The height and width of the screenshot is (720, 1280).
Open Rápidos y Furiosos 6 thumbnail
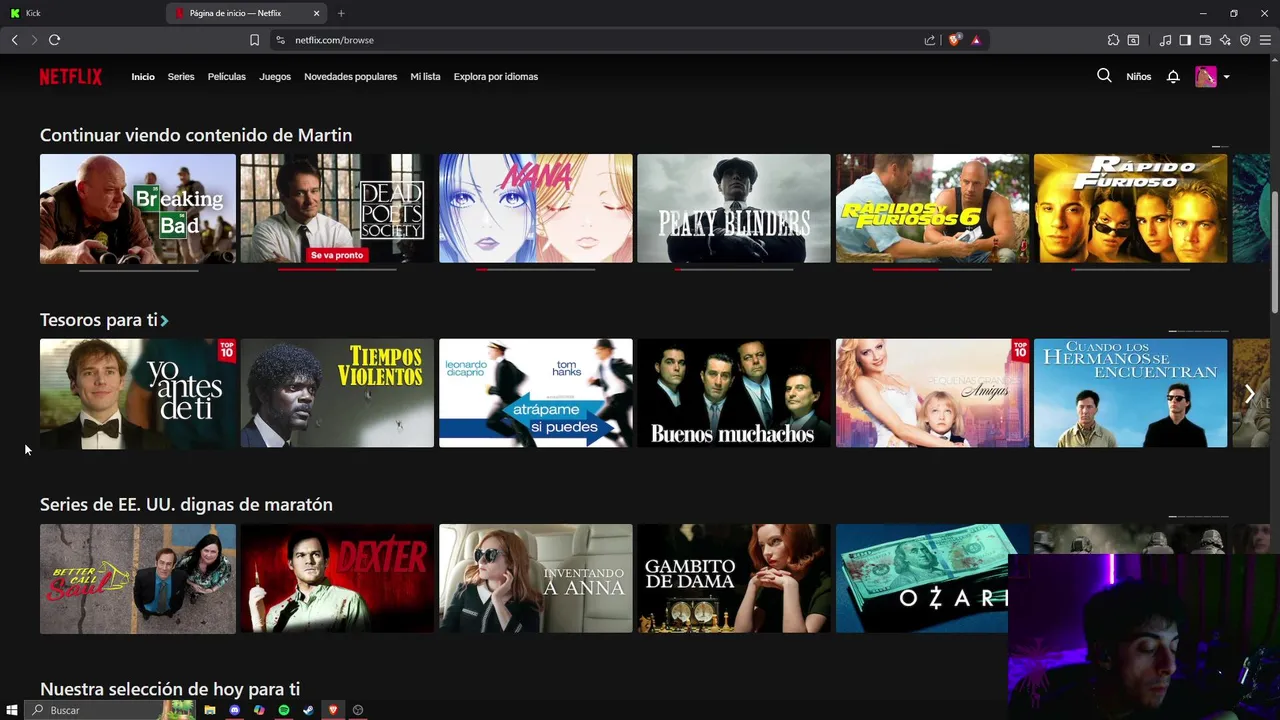point(932,208)
